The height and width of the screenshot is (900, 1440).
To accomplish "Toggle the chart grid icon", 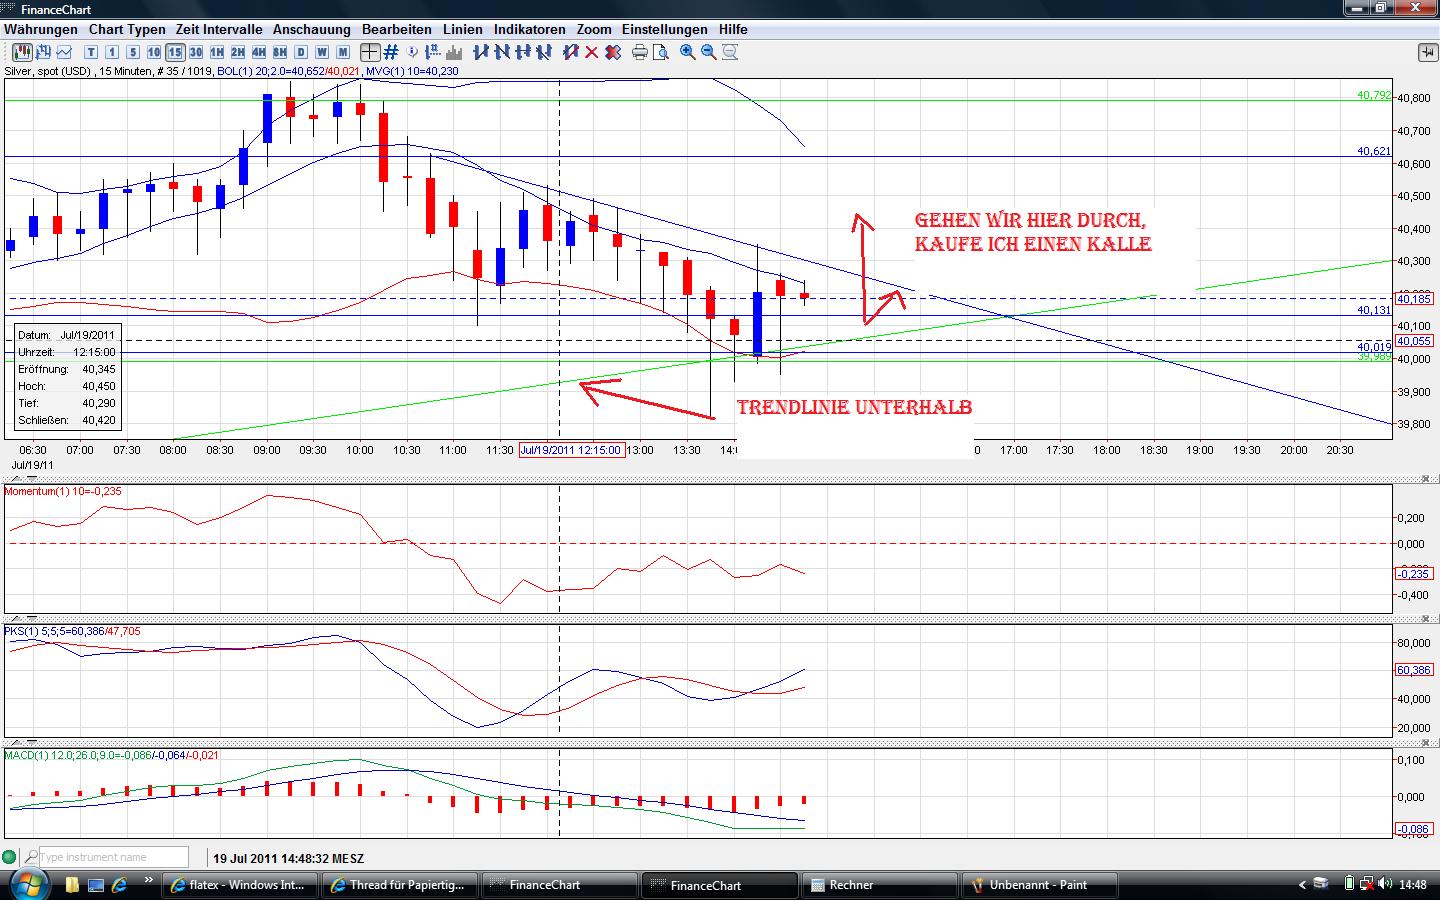I will pyautogui.click(x=391, y=52).
